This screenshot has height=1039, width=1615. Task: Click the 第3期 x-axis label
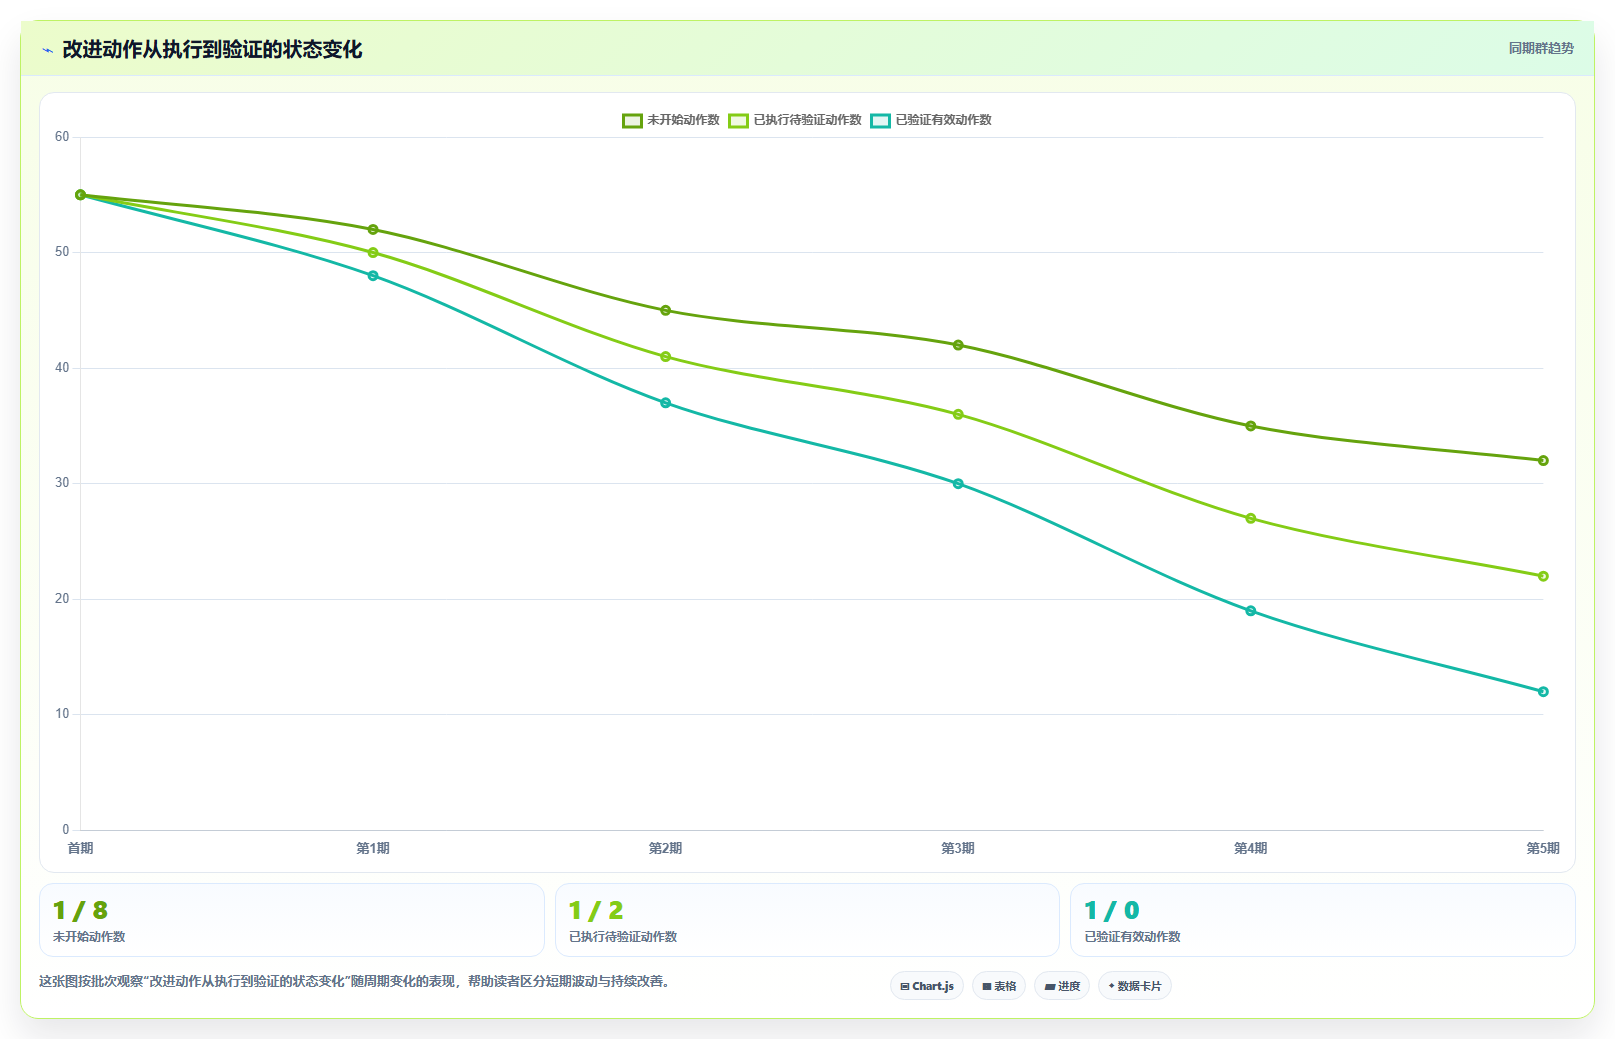pos(958,848)
